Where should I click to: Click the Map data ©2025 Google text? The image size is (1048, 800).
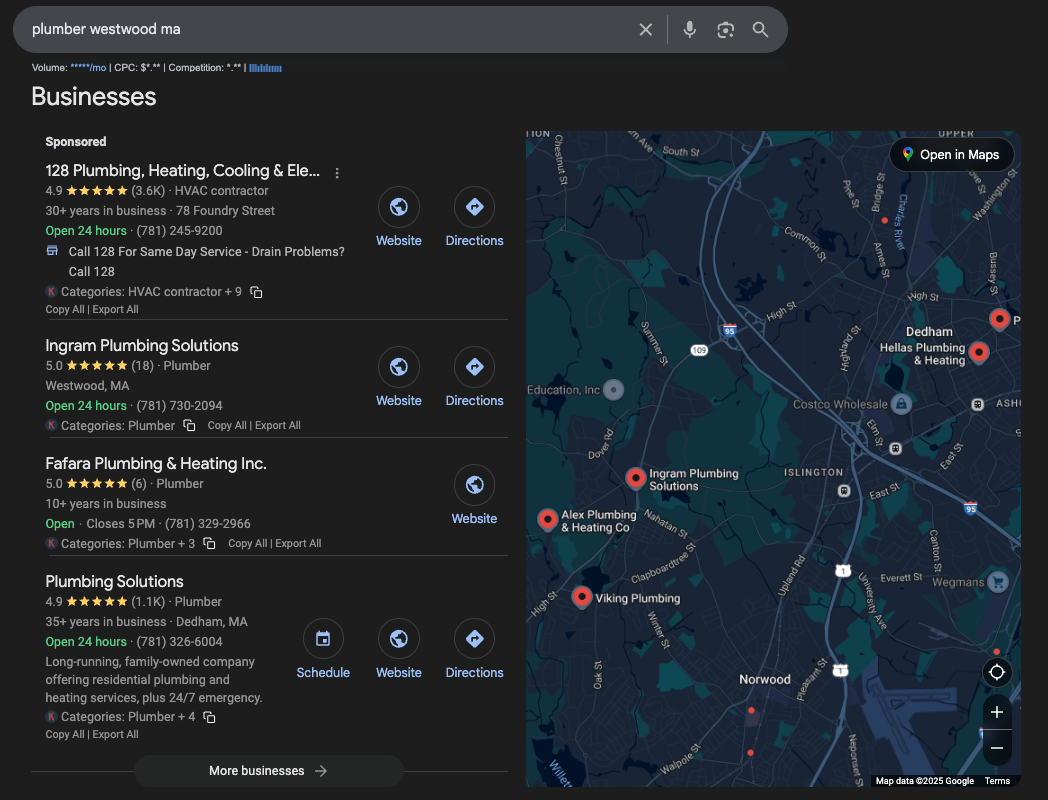(x=924, y=781)
